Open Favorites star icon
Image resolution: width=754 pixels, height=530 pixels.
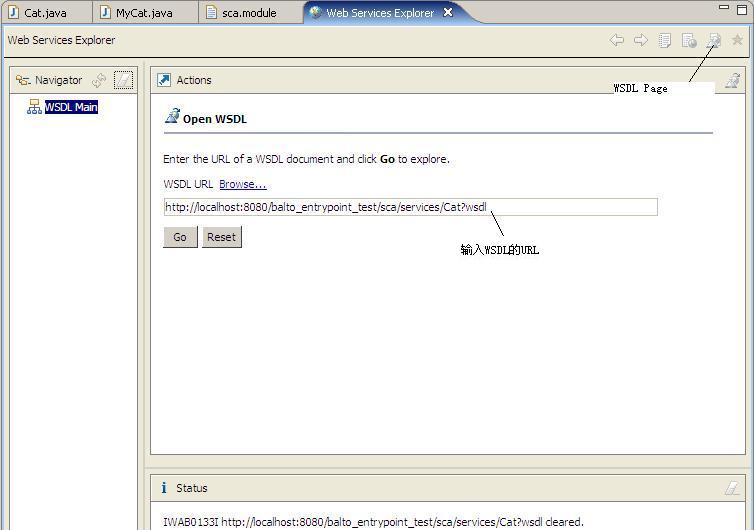click(x=737, y=40)
